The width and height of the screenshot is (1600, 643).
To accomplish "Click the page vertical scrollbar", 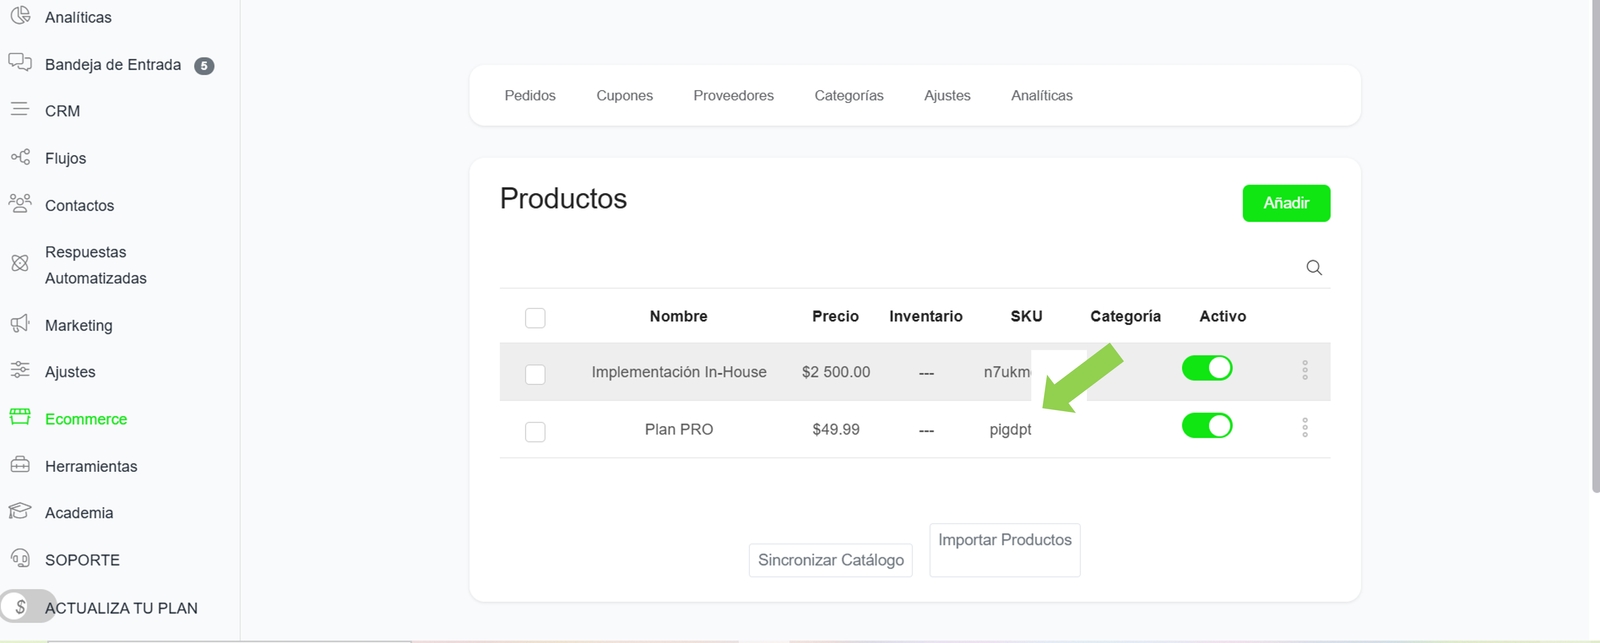I will (1594, 250).
